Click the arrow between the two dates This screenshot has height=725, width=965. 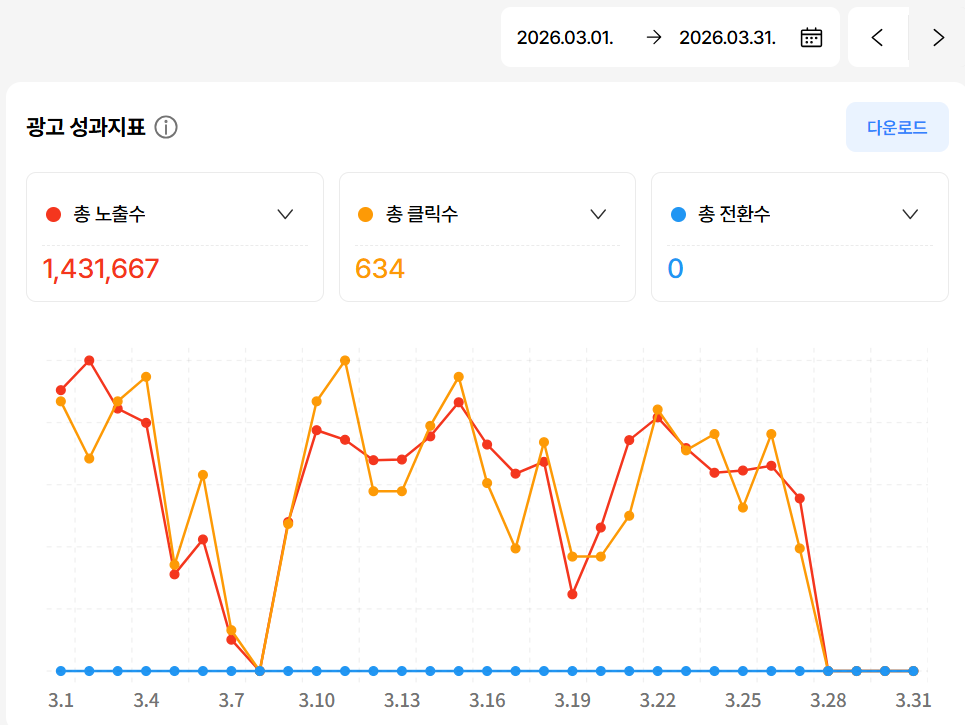point(654,38)
